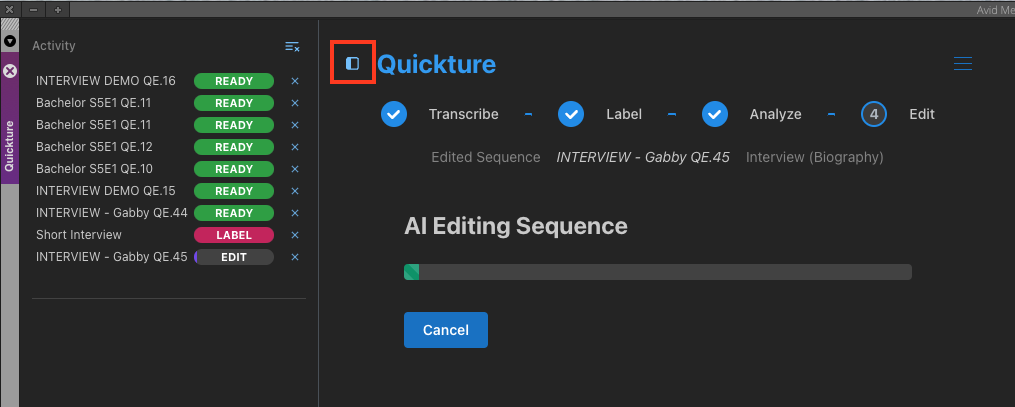Screen dimensions: 1015x407
Task: Click the Quickture vertical side tab
Action: pyautogui.click(x=10, y=146)
